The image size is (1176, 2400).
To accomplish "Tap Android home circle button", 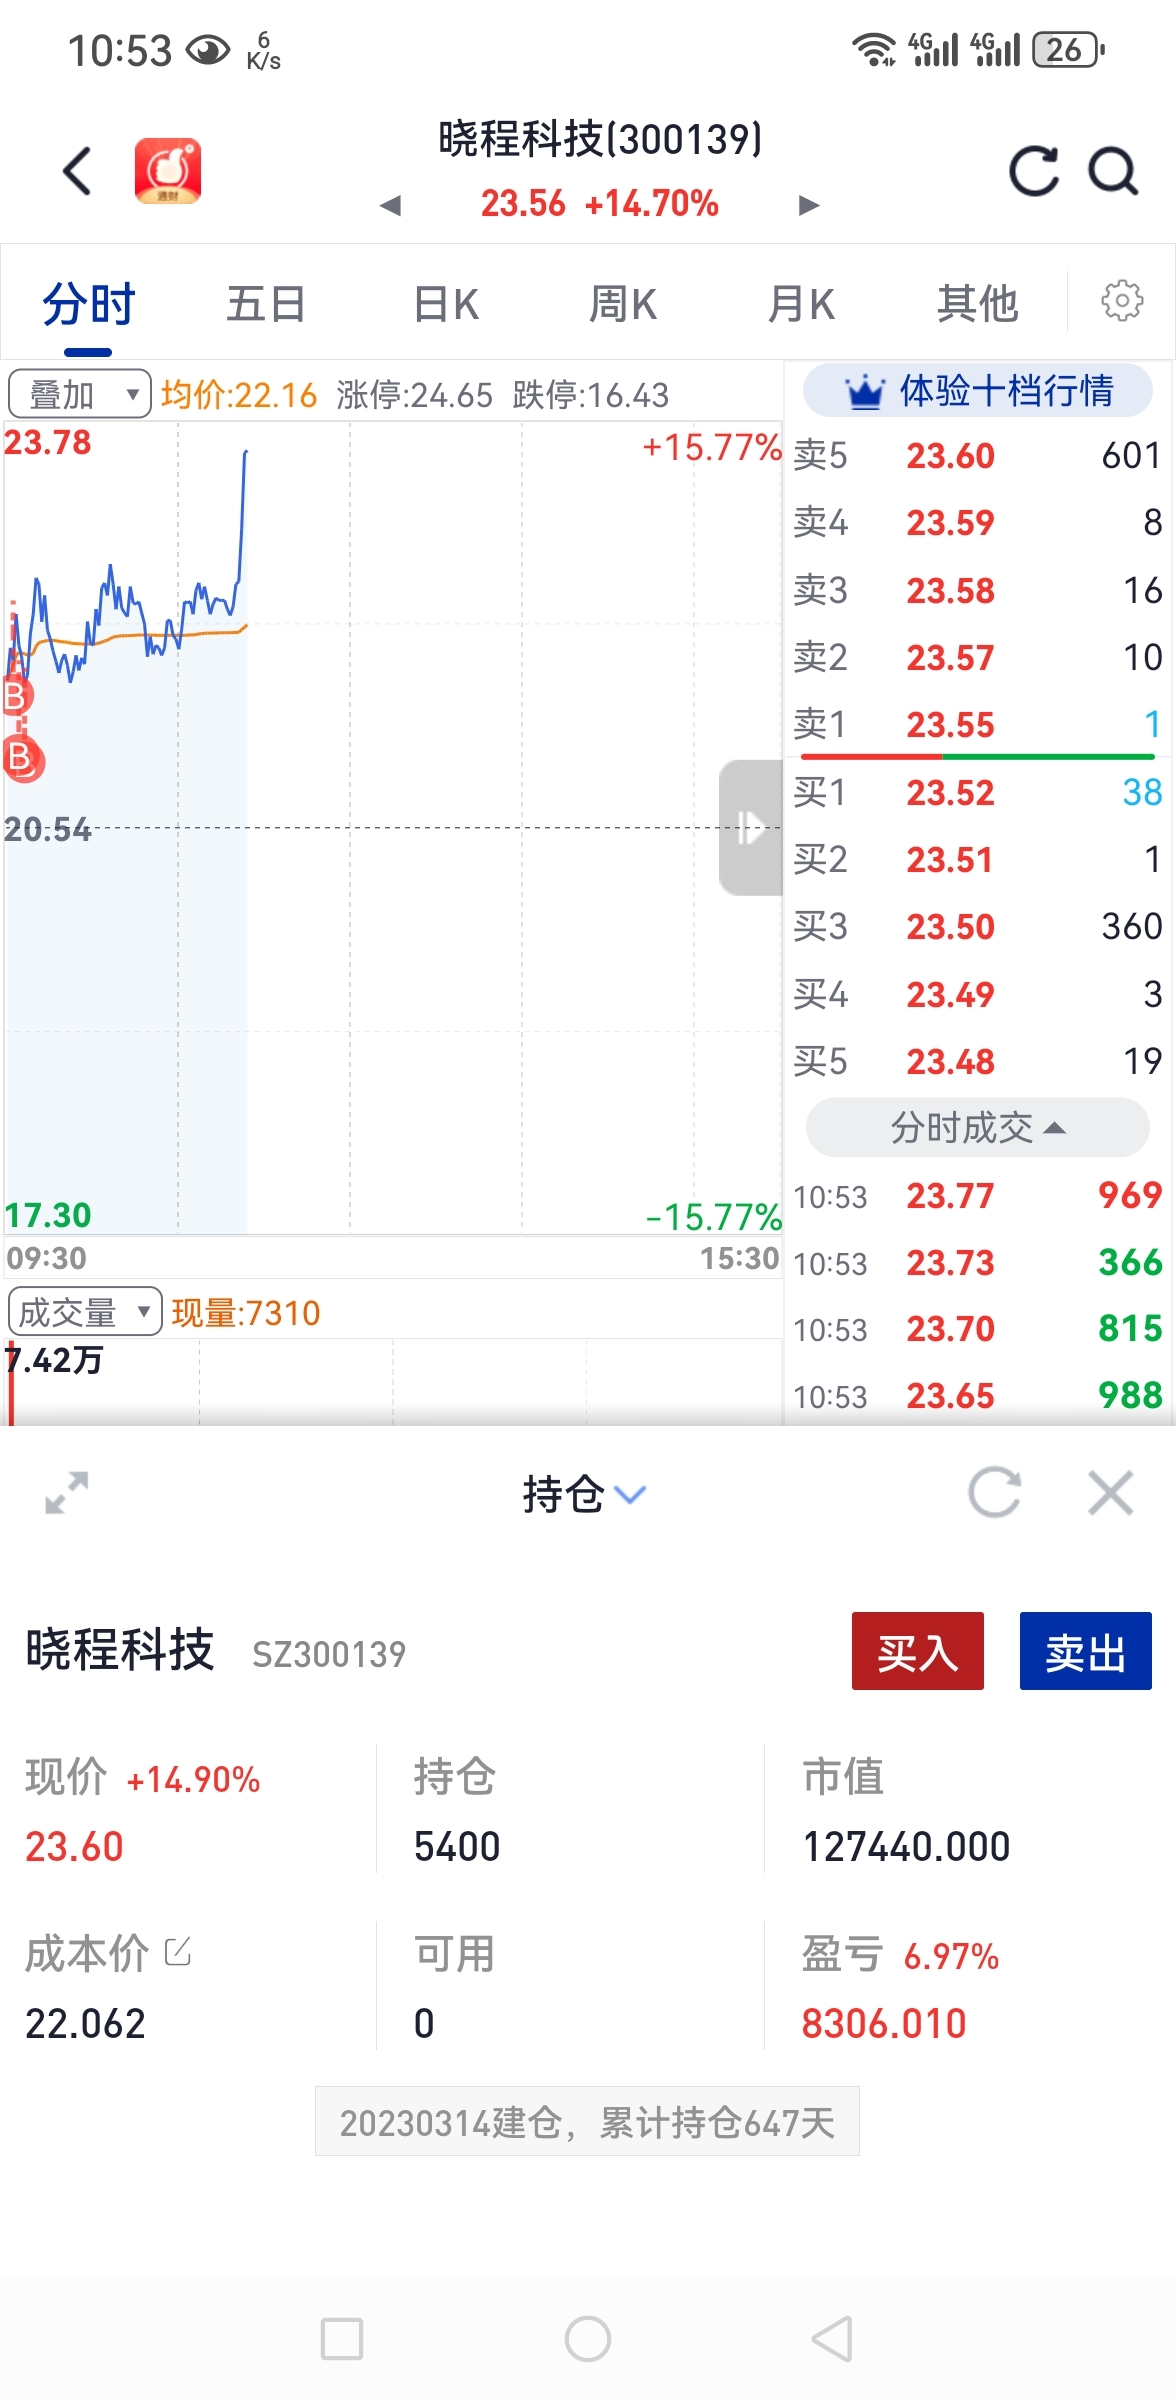I will pyautogui.click(x=588, y=2339).
